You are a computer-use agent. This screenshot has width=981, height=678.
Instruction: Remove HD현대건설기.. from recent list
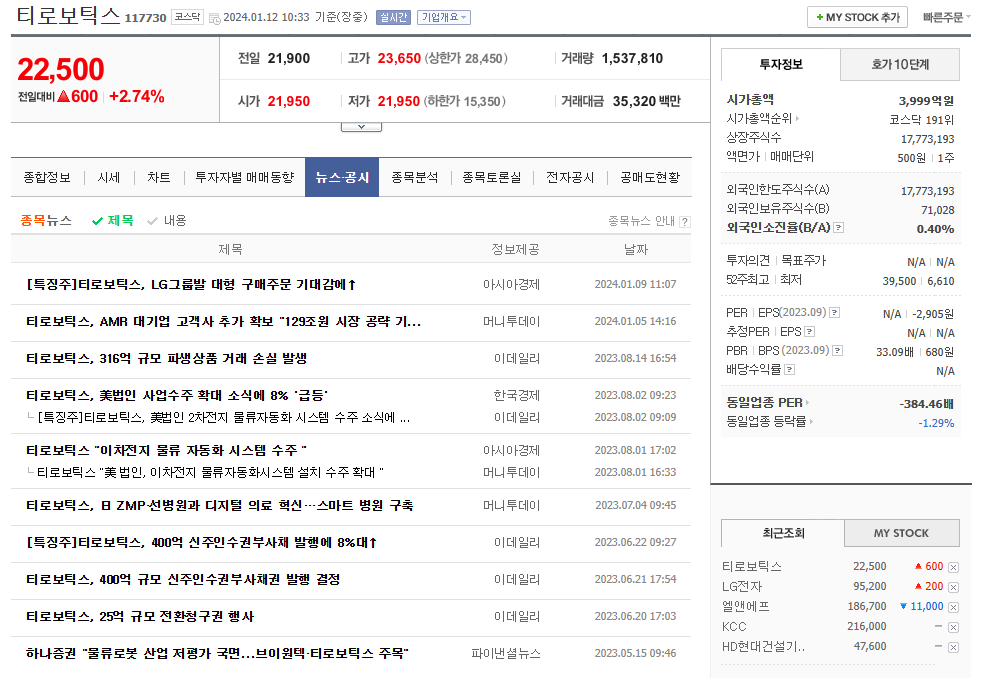click(x=953, y=647)
